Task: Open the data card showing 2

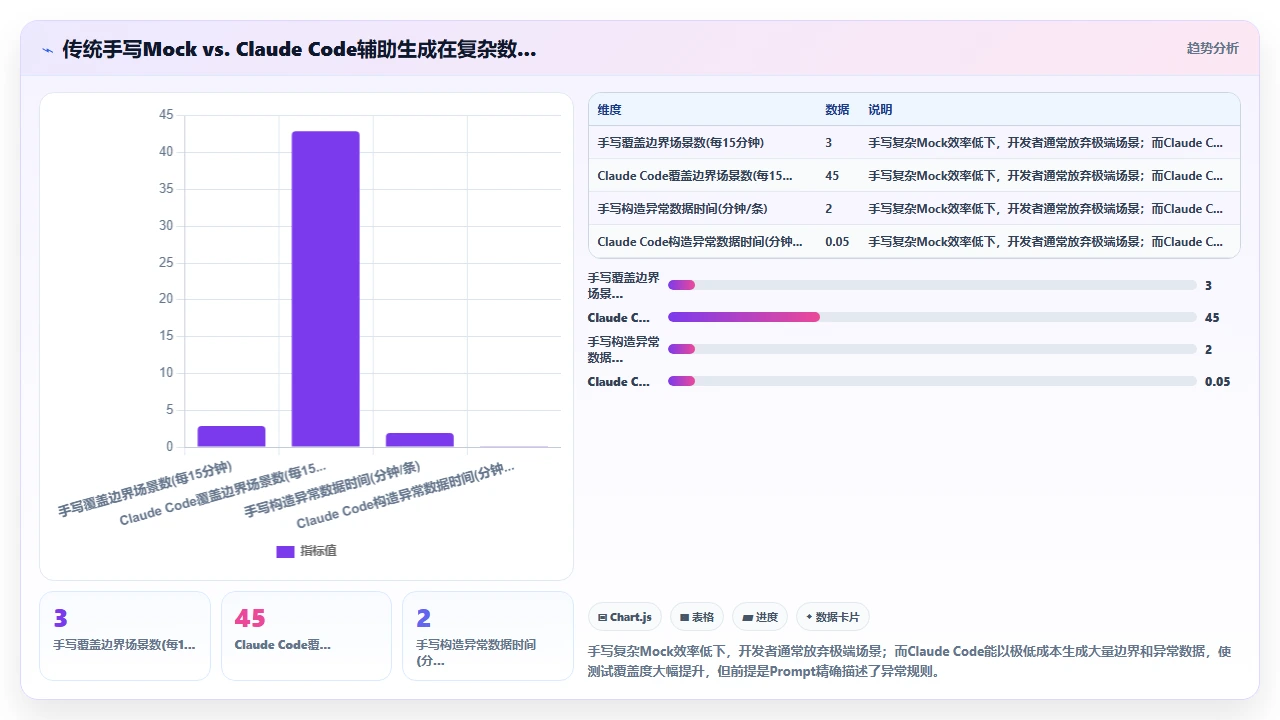Action: point(488,636)
